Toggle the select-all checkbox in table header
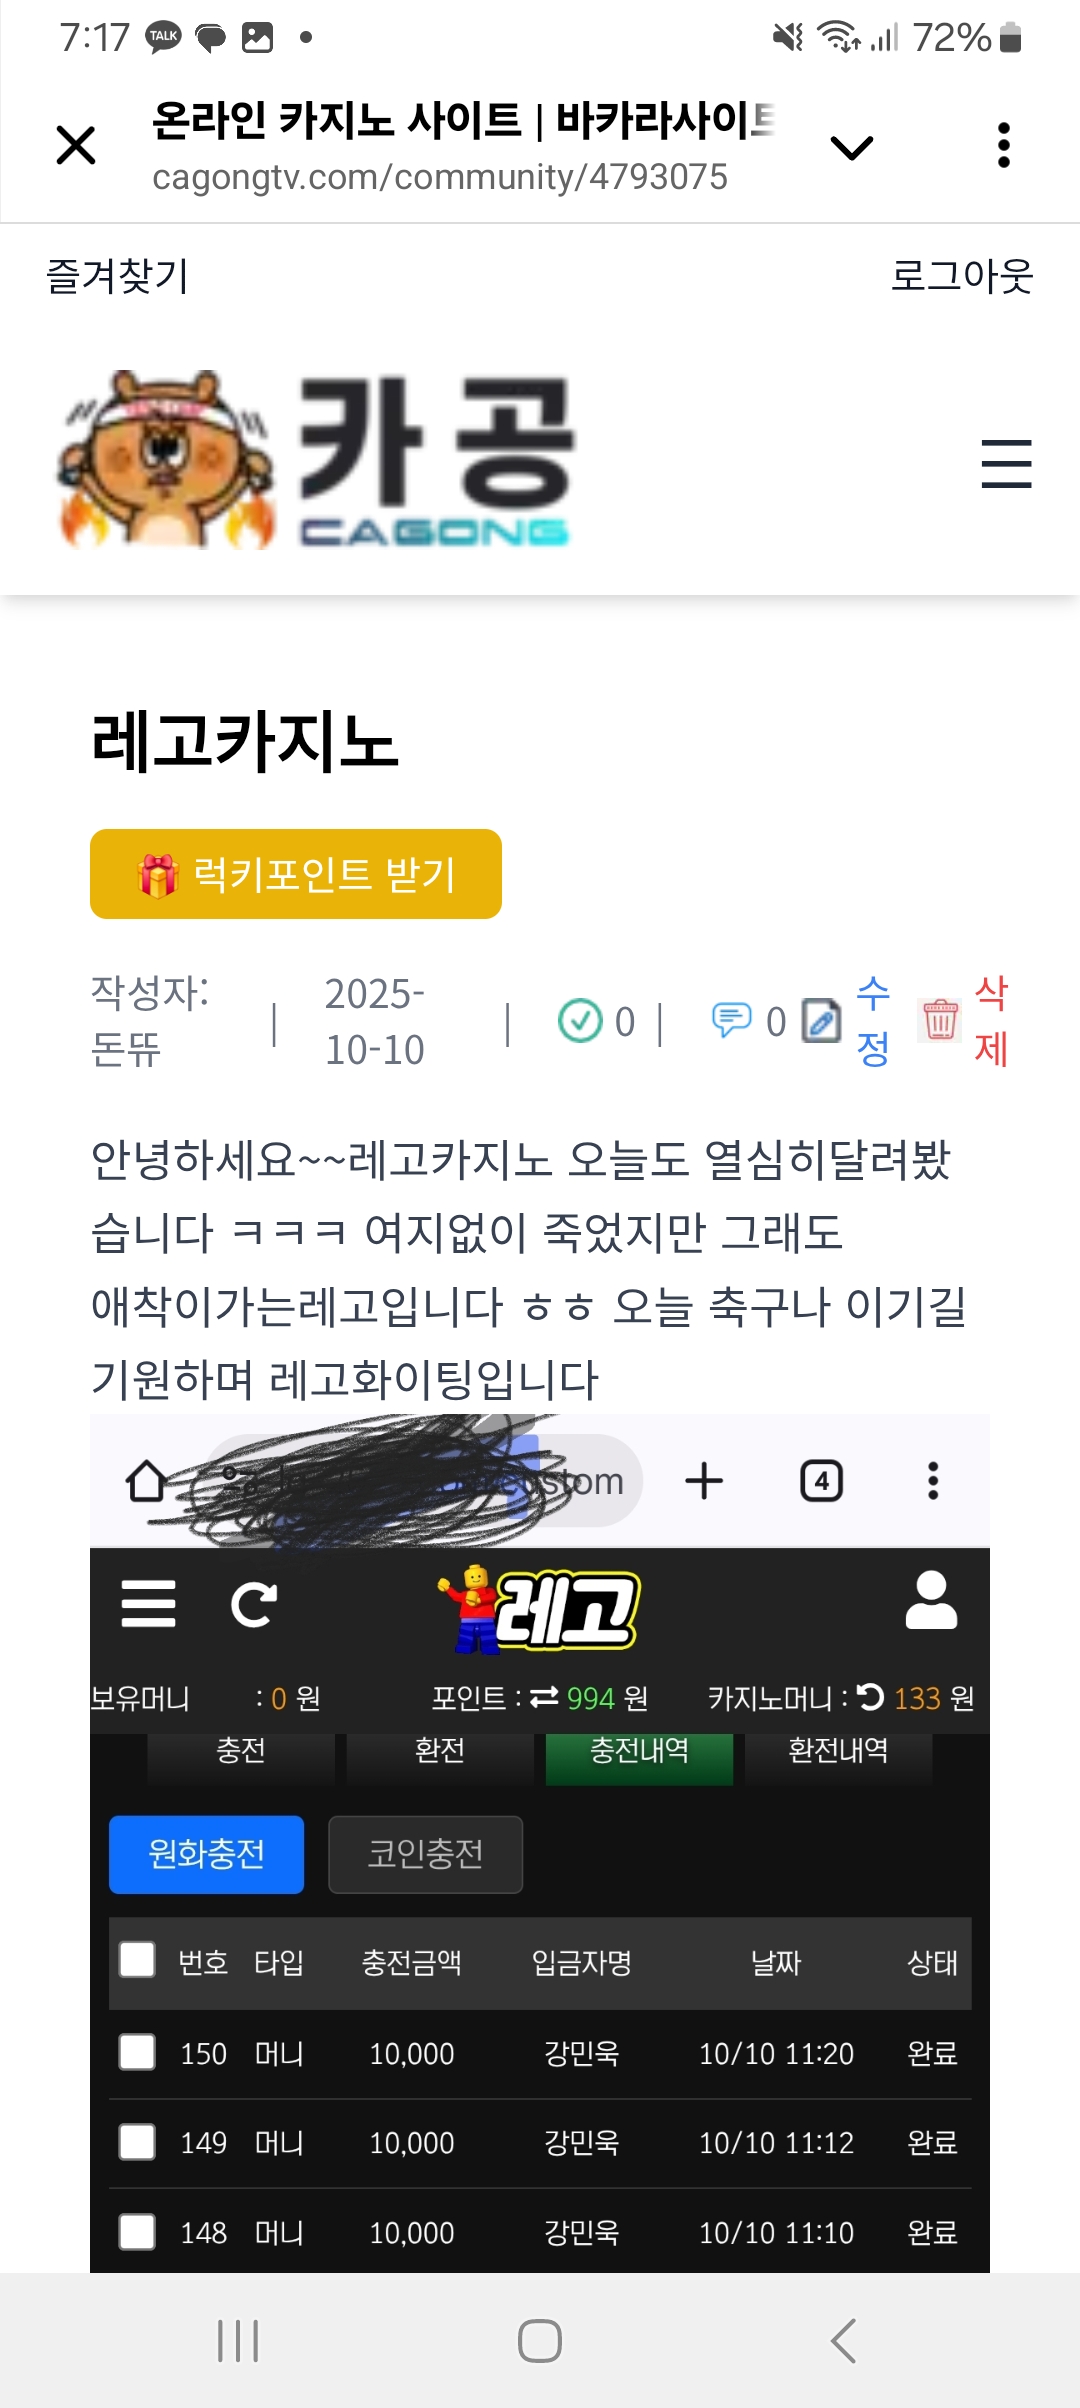The image size is (1080, 2408). pos(137,1960)
